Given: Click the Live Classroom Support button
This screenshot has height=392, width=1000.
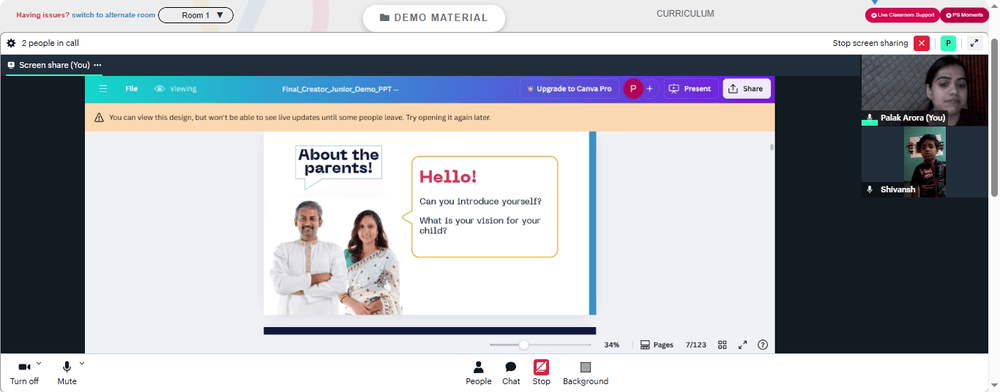Looking at the screenshot, I should [902, 15].
